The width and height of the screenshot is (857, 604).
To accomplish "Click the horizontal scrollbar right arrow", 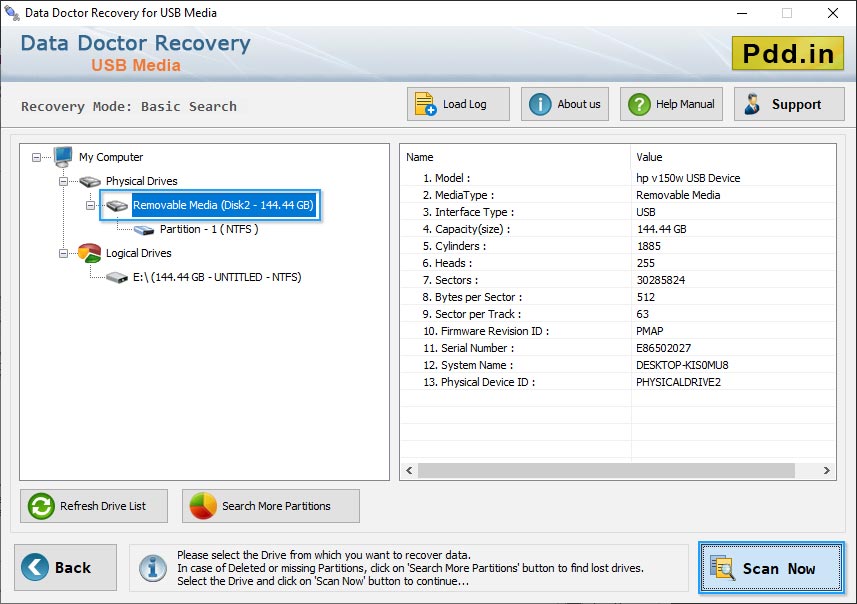I will (x=826, y=470).
